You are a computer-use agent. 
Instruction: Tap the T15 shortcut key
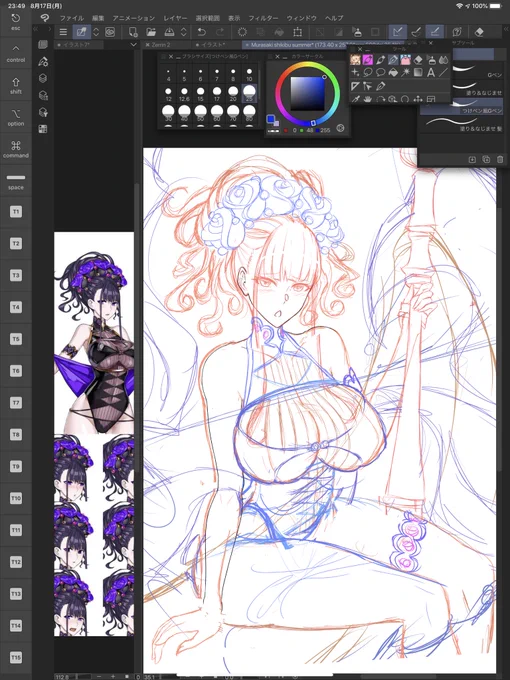click(x=16, y=657)
